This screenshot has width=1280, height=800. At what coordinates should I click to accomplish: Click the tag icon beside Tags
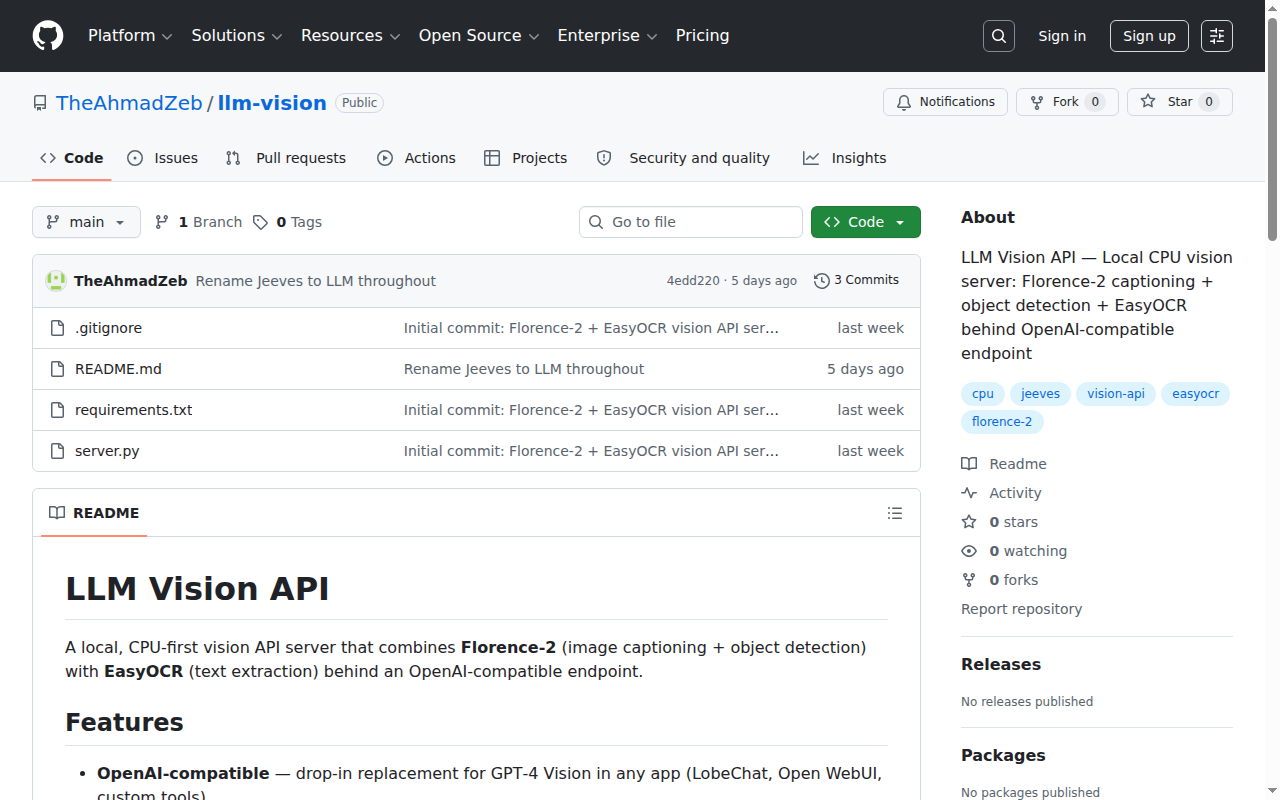point(260,222)
